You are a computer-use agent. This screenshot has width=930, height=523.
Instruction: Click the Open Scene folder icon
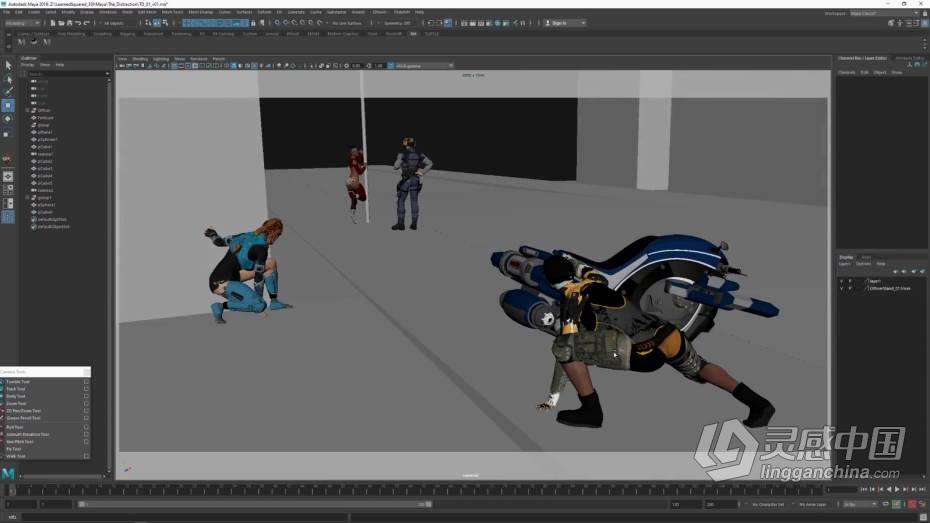pos(61,23)
